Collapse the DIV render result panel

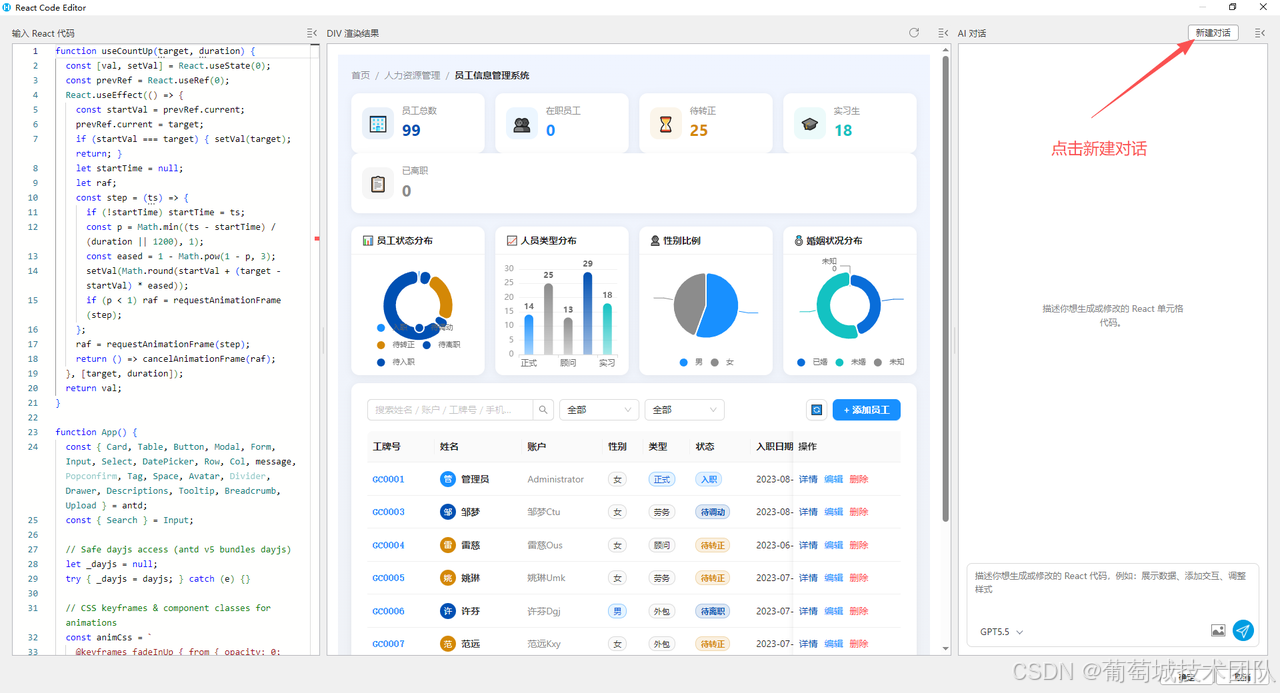943,33
